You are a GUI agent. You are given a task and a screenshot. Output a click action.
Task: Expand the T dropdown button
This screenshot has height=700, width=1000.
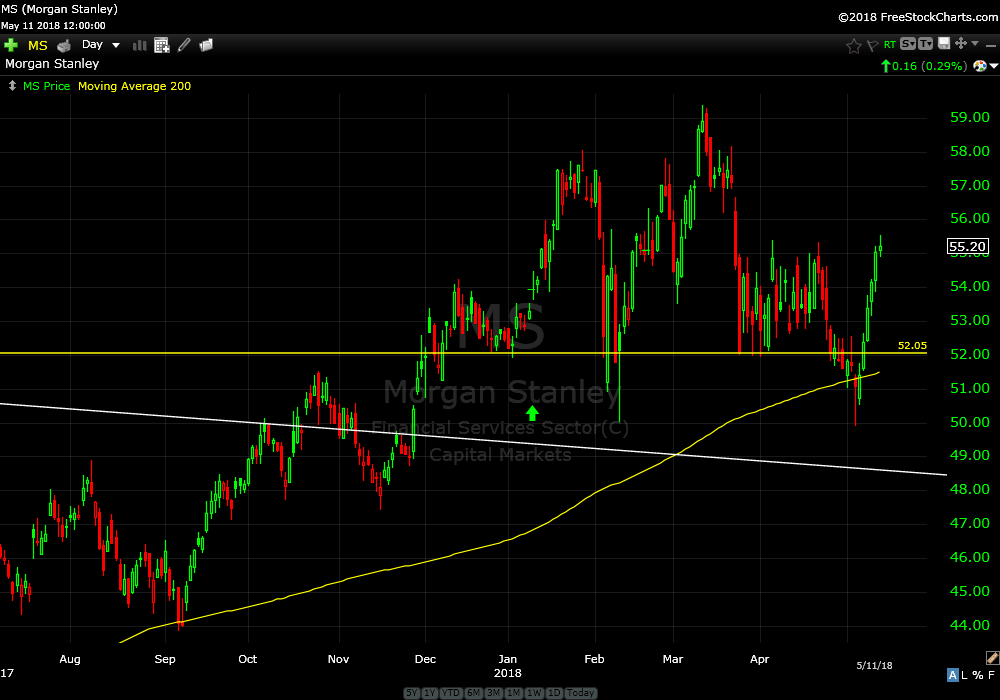tap(925, 44)
